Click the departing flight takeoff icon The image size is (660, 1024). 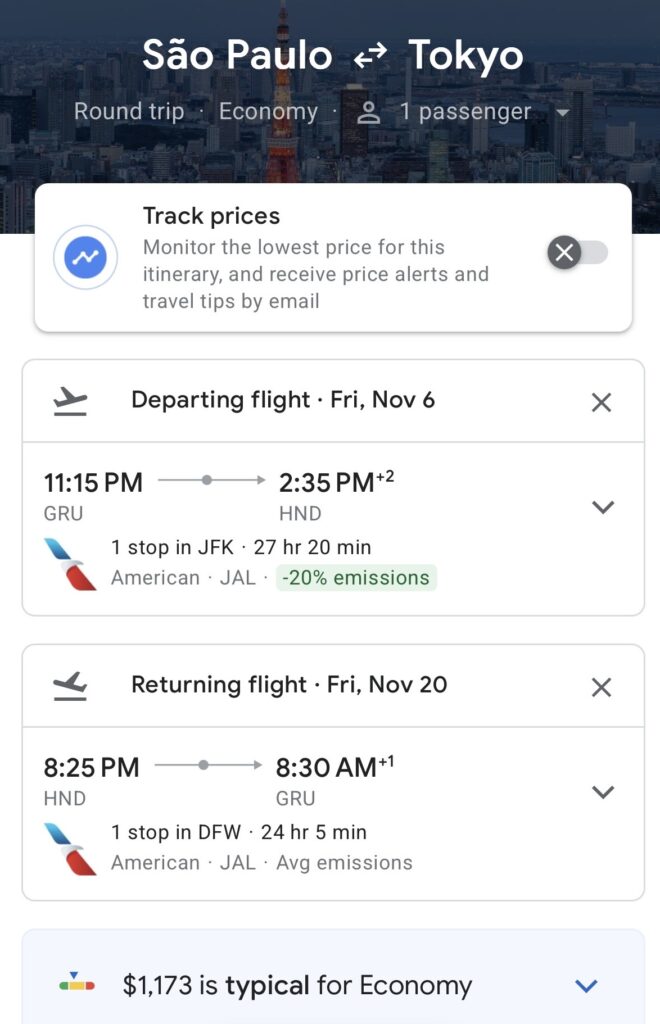click(70, 401)
